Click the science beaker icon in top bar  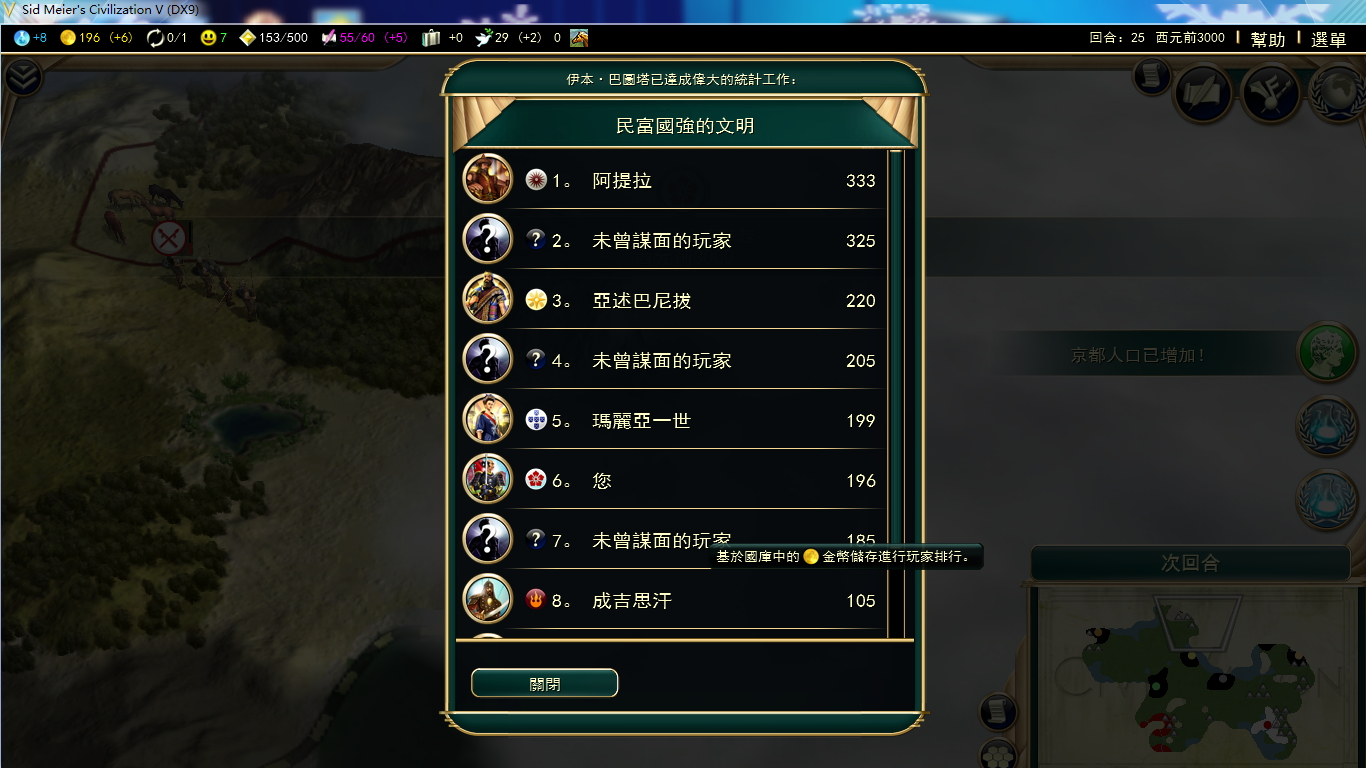[x=22, y=38]
